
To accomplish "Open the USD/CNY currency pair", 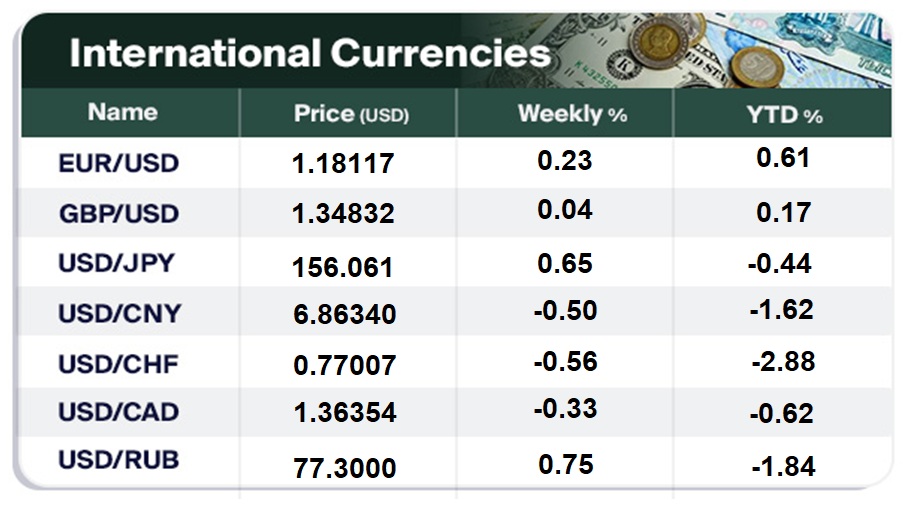I will pyautogui.click(x=119, y=313).
